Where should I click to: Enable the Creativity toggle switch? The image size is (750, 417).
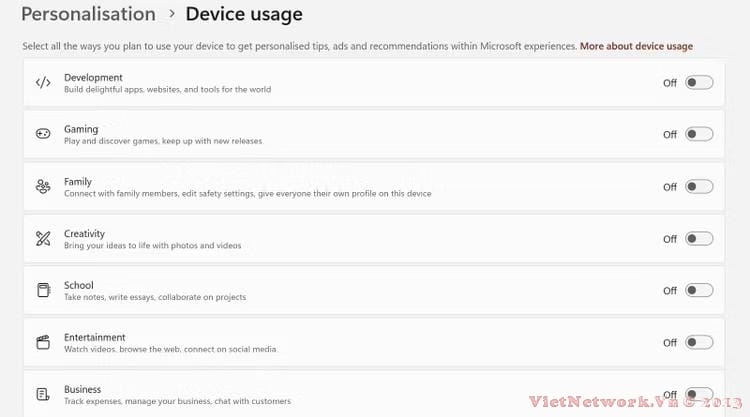point(699,239)
